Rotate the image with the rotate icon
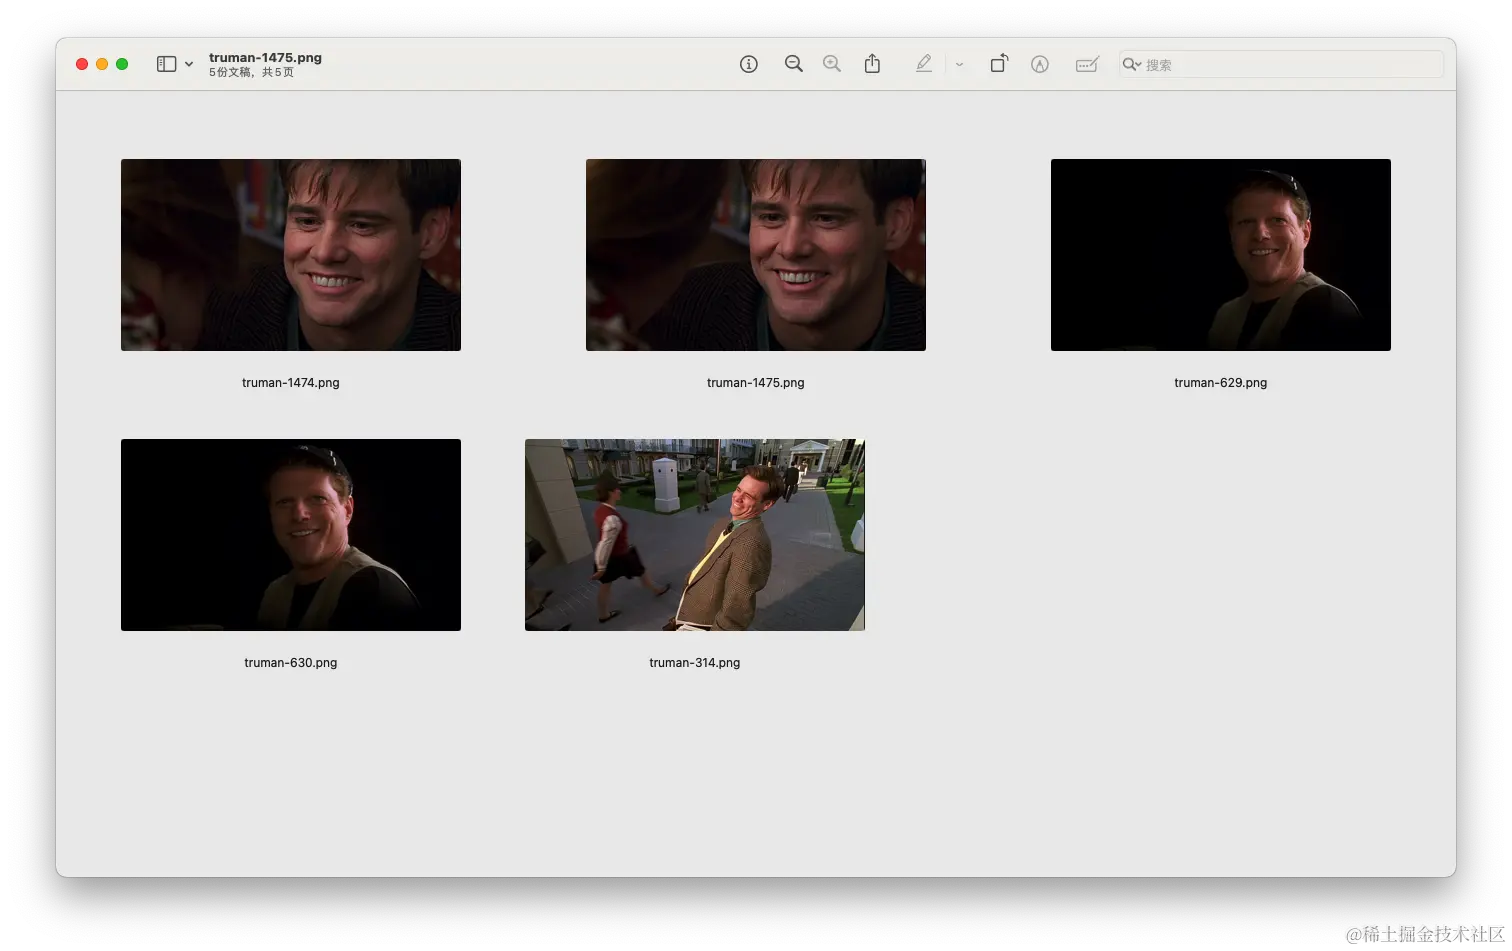 (999, 64)
